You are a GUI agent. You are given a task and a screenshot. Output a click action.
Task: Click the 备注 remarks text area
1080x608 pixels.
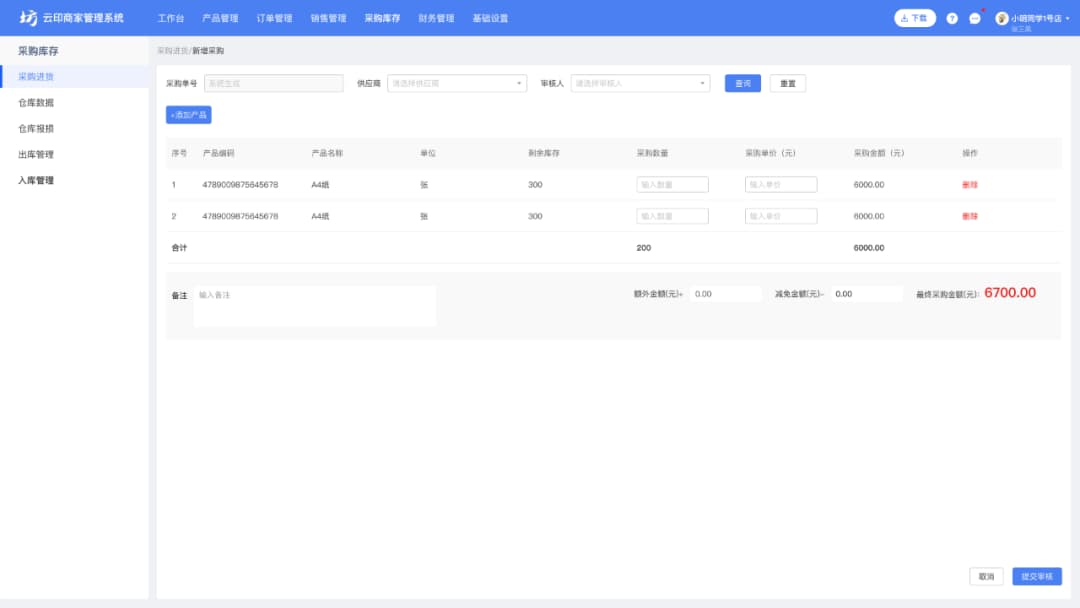coord(314,306)
